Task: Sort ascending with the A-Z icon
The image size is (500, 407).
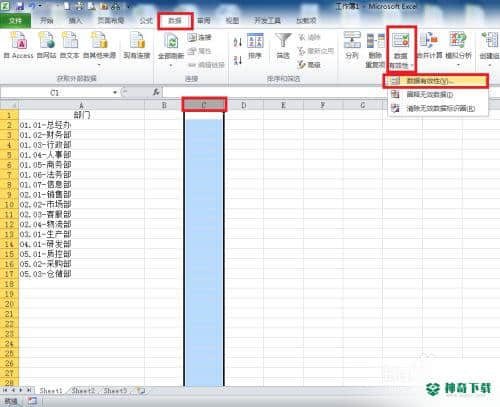Action: 238,42
